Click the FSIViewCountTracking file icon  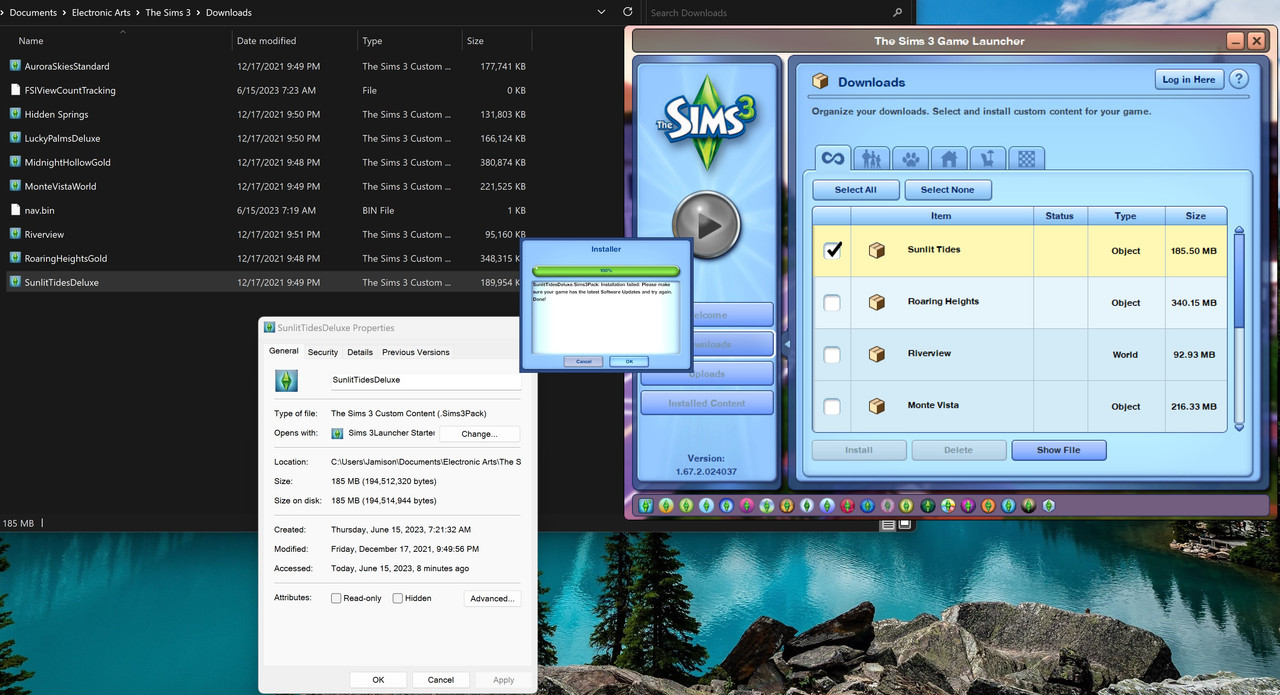[x=15, y=90]
